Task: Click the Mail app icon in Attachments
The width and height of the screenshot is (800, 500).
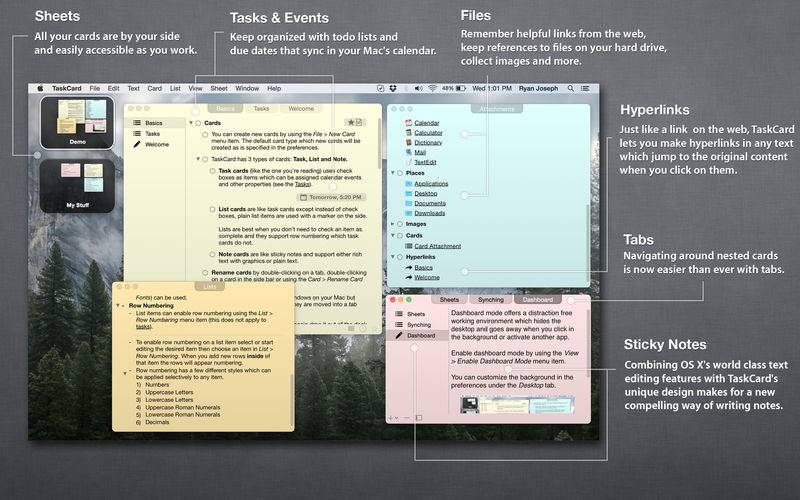Action: click(x=408, y=152)
